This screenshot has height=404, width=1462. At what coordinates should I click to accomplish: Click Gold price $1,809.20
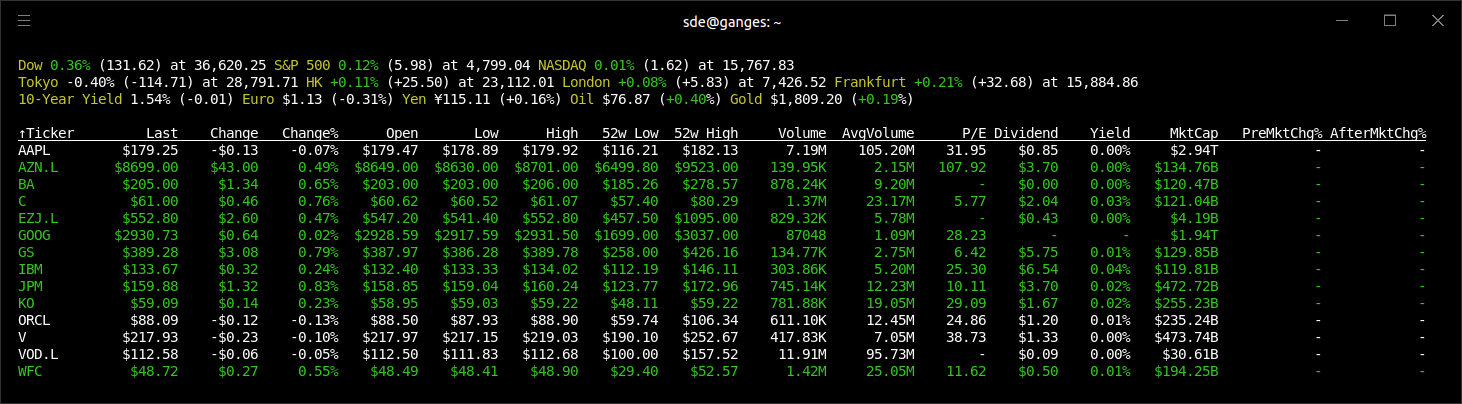coord(806,99)
